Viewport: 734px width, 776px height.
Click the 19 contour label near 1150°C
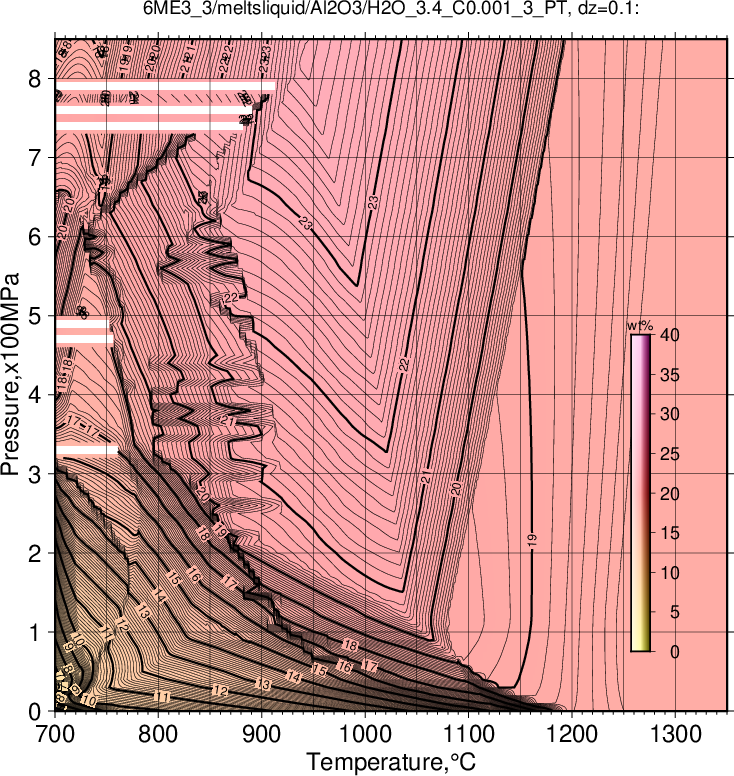coord(532,540)
